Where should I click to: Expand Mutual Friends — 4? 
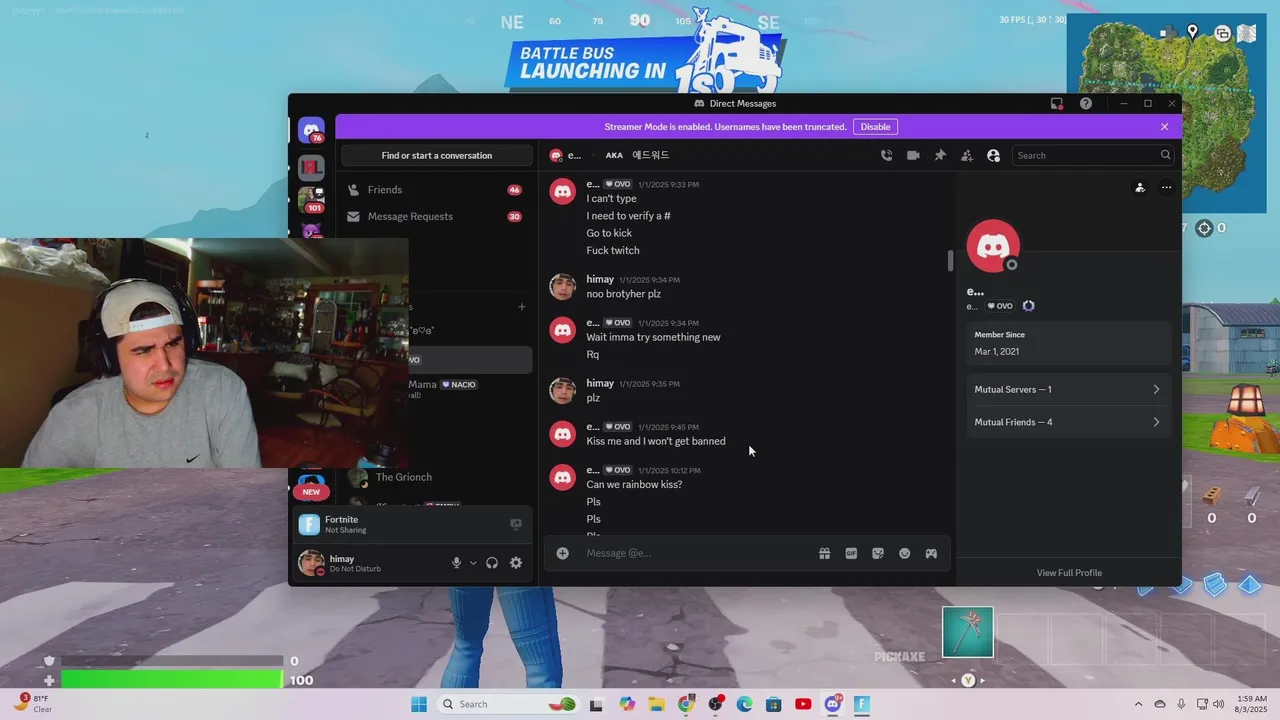pyautogui.click(x=1068, y=422)
